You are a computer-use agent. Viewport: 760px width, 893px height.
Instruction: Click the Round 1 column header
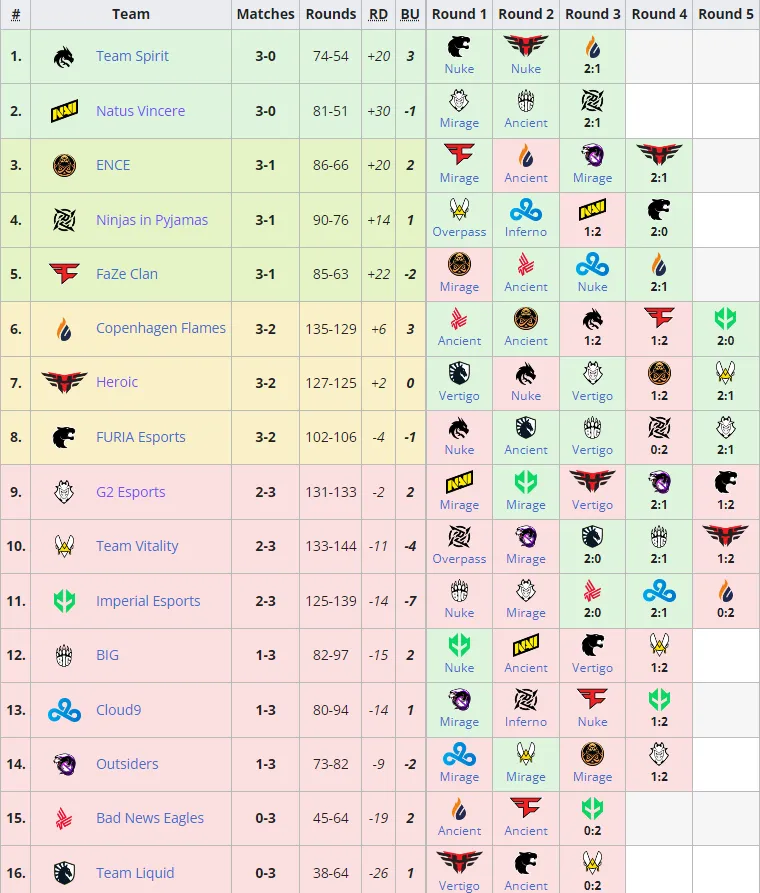[x=459, y=14]
